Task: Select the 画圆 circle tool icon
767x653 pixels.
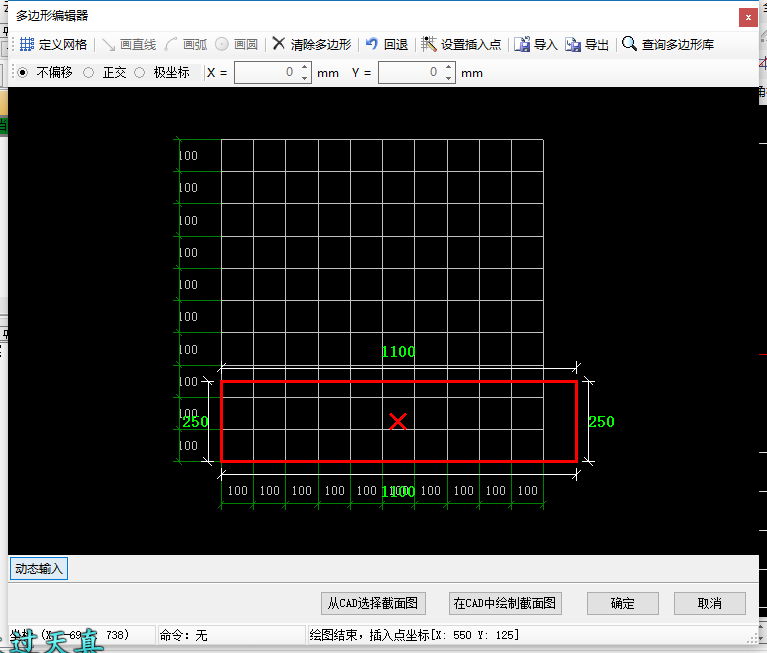Action: [222, 45]
